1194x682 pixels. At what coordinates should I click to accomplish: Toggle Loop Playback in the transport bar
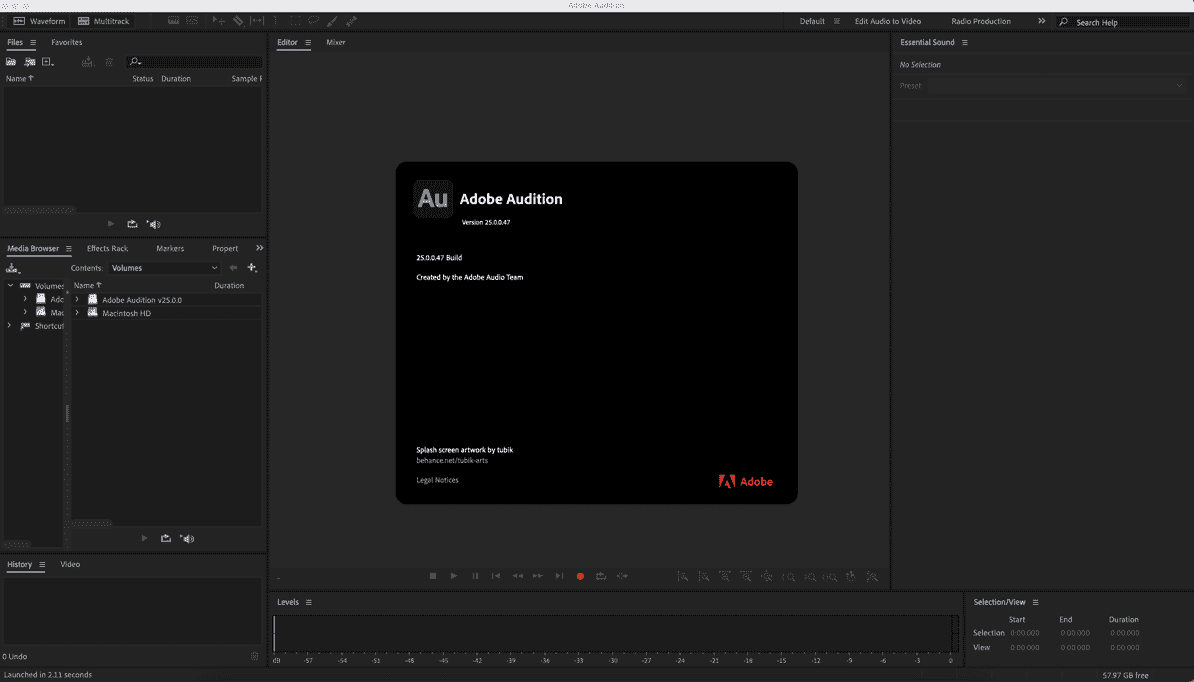pyautogui.click(x=601, y=576)
